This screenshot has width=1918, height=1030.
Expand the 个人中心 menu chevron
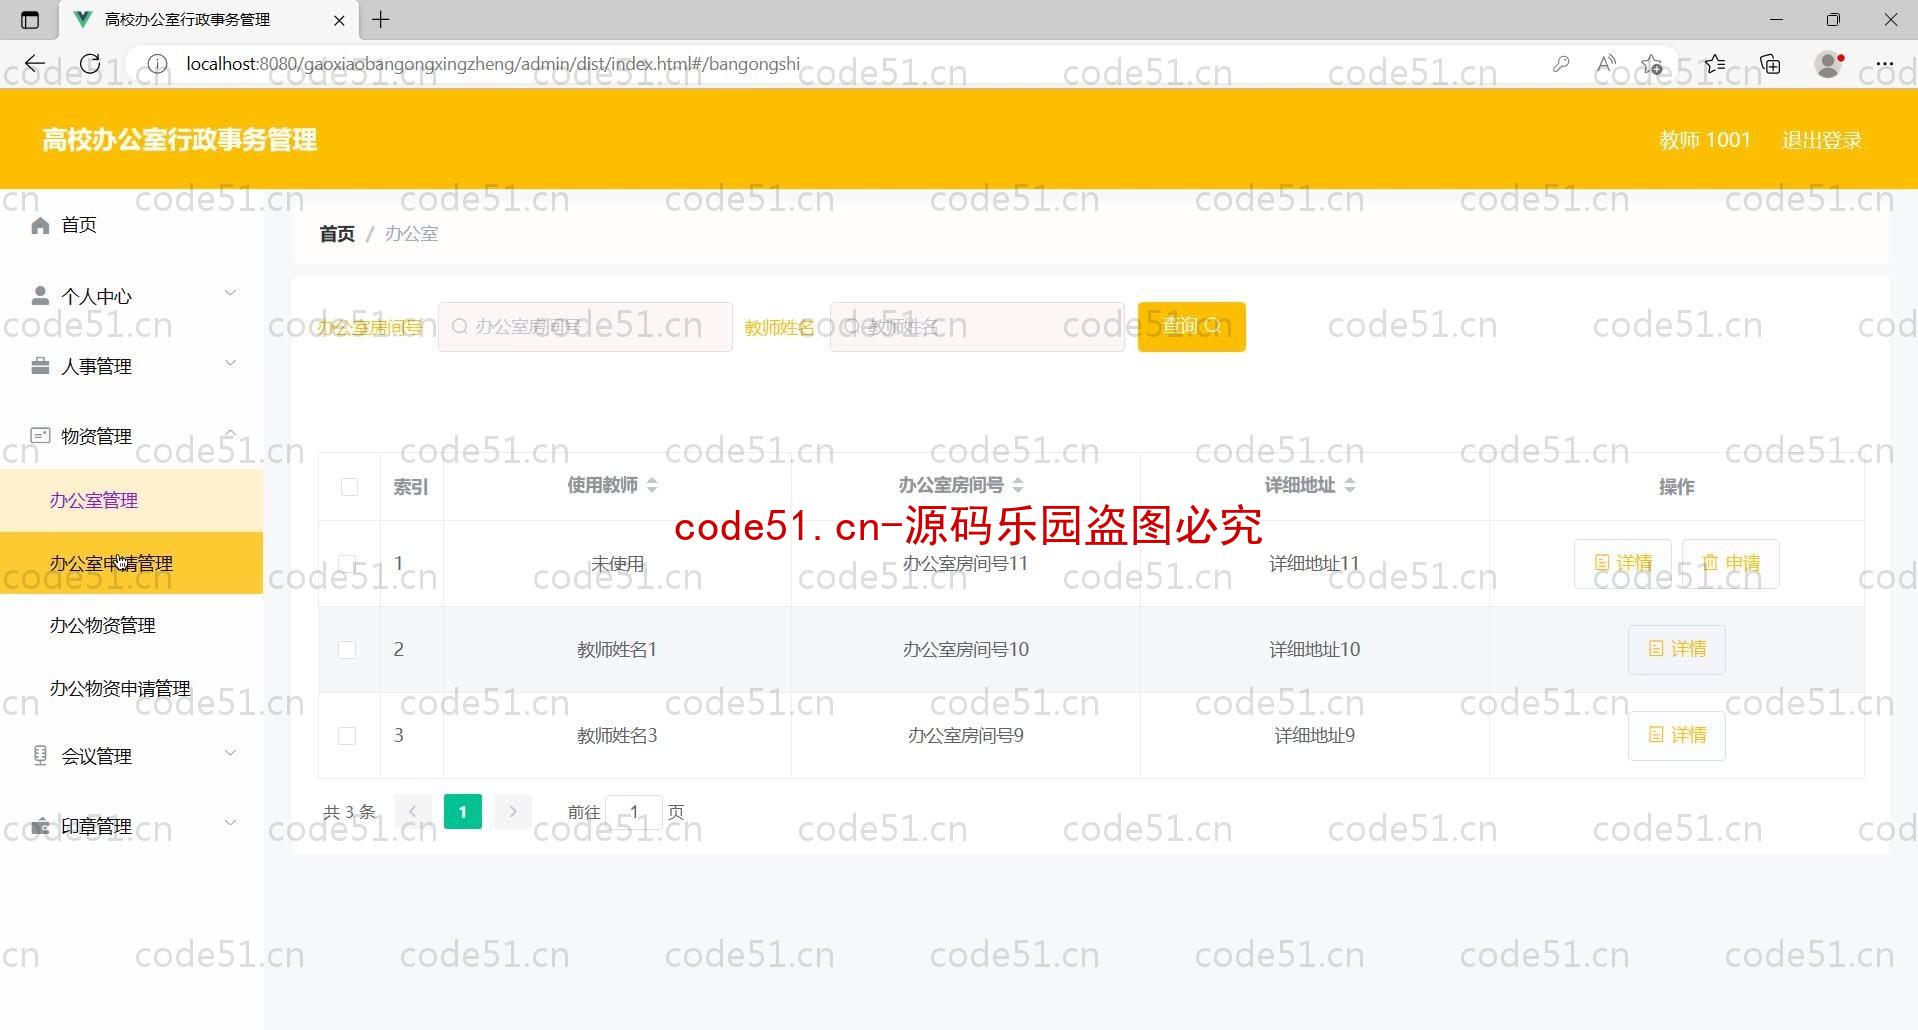click(230, 293)
